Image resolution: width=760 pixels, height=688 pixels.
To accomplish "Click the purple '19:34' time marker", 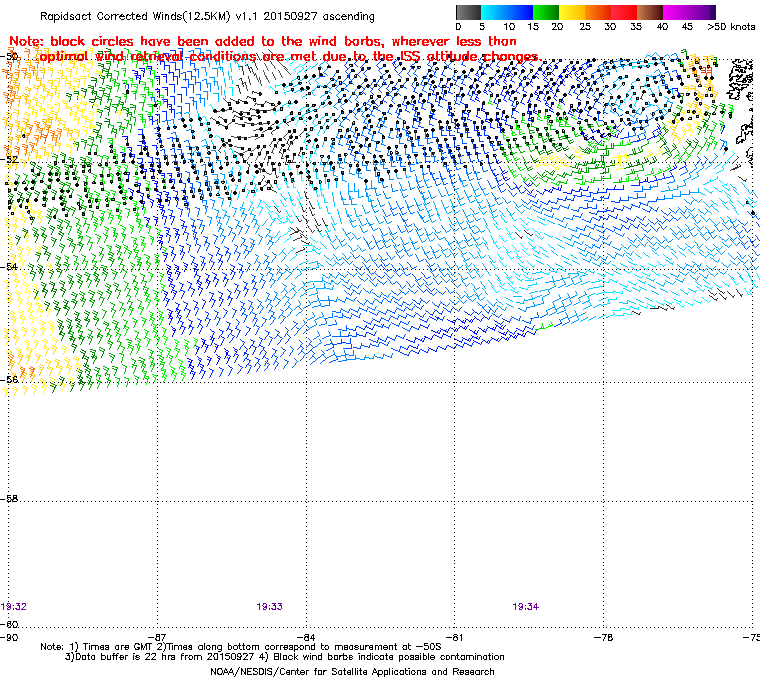I will tap(526, 607).
